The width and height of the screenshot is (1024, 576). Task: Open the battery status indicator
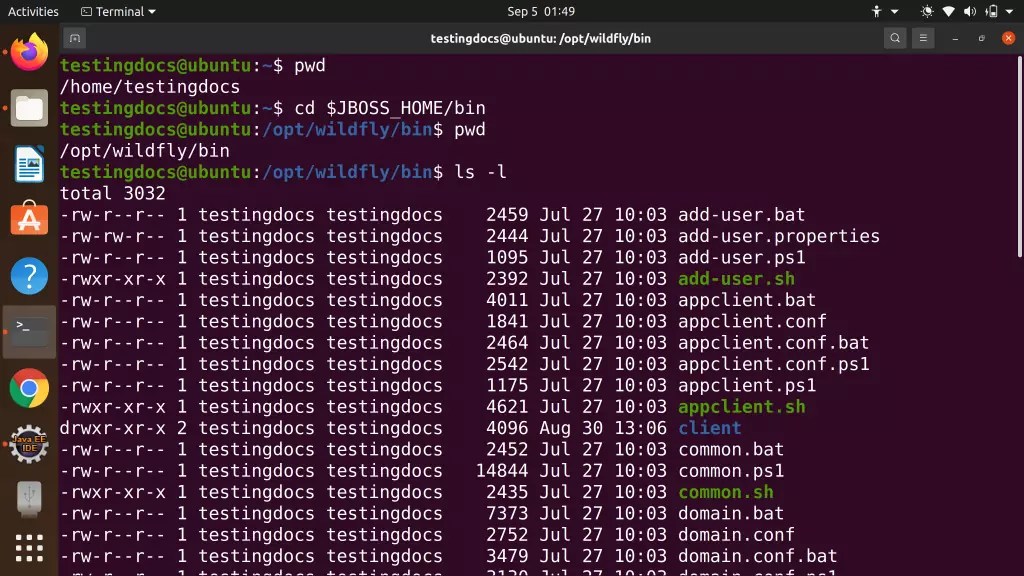(x=992, y=11)
